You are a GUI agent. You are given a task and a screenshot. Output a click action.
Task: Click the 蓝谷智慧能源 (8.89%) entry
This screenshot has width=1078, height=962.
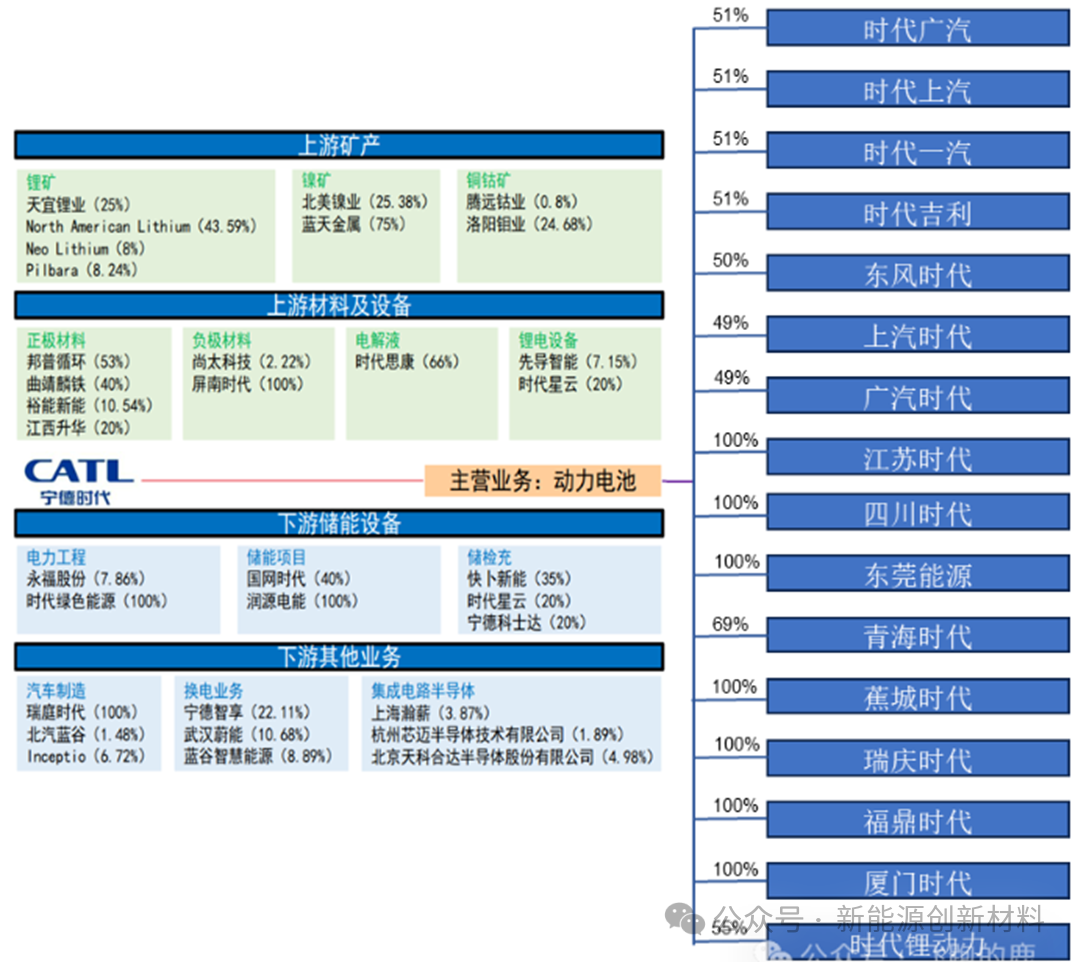point(258,756)
